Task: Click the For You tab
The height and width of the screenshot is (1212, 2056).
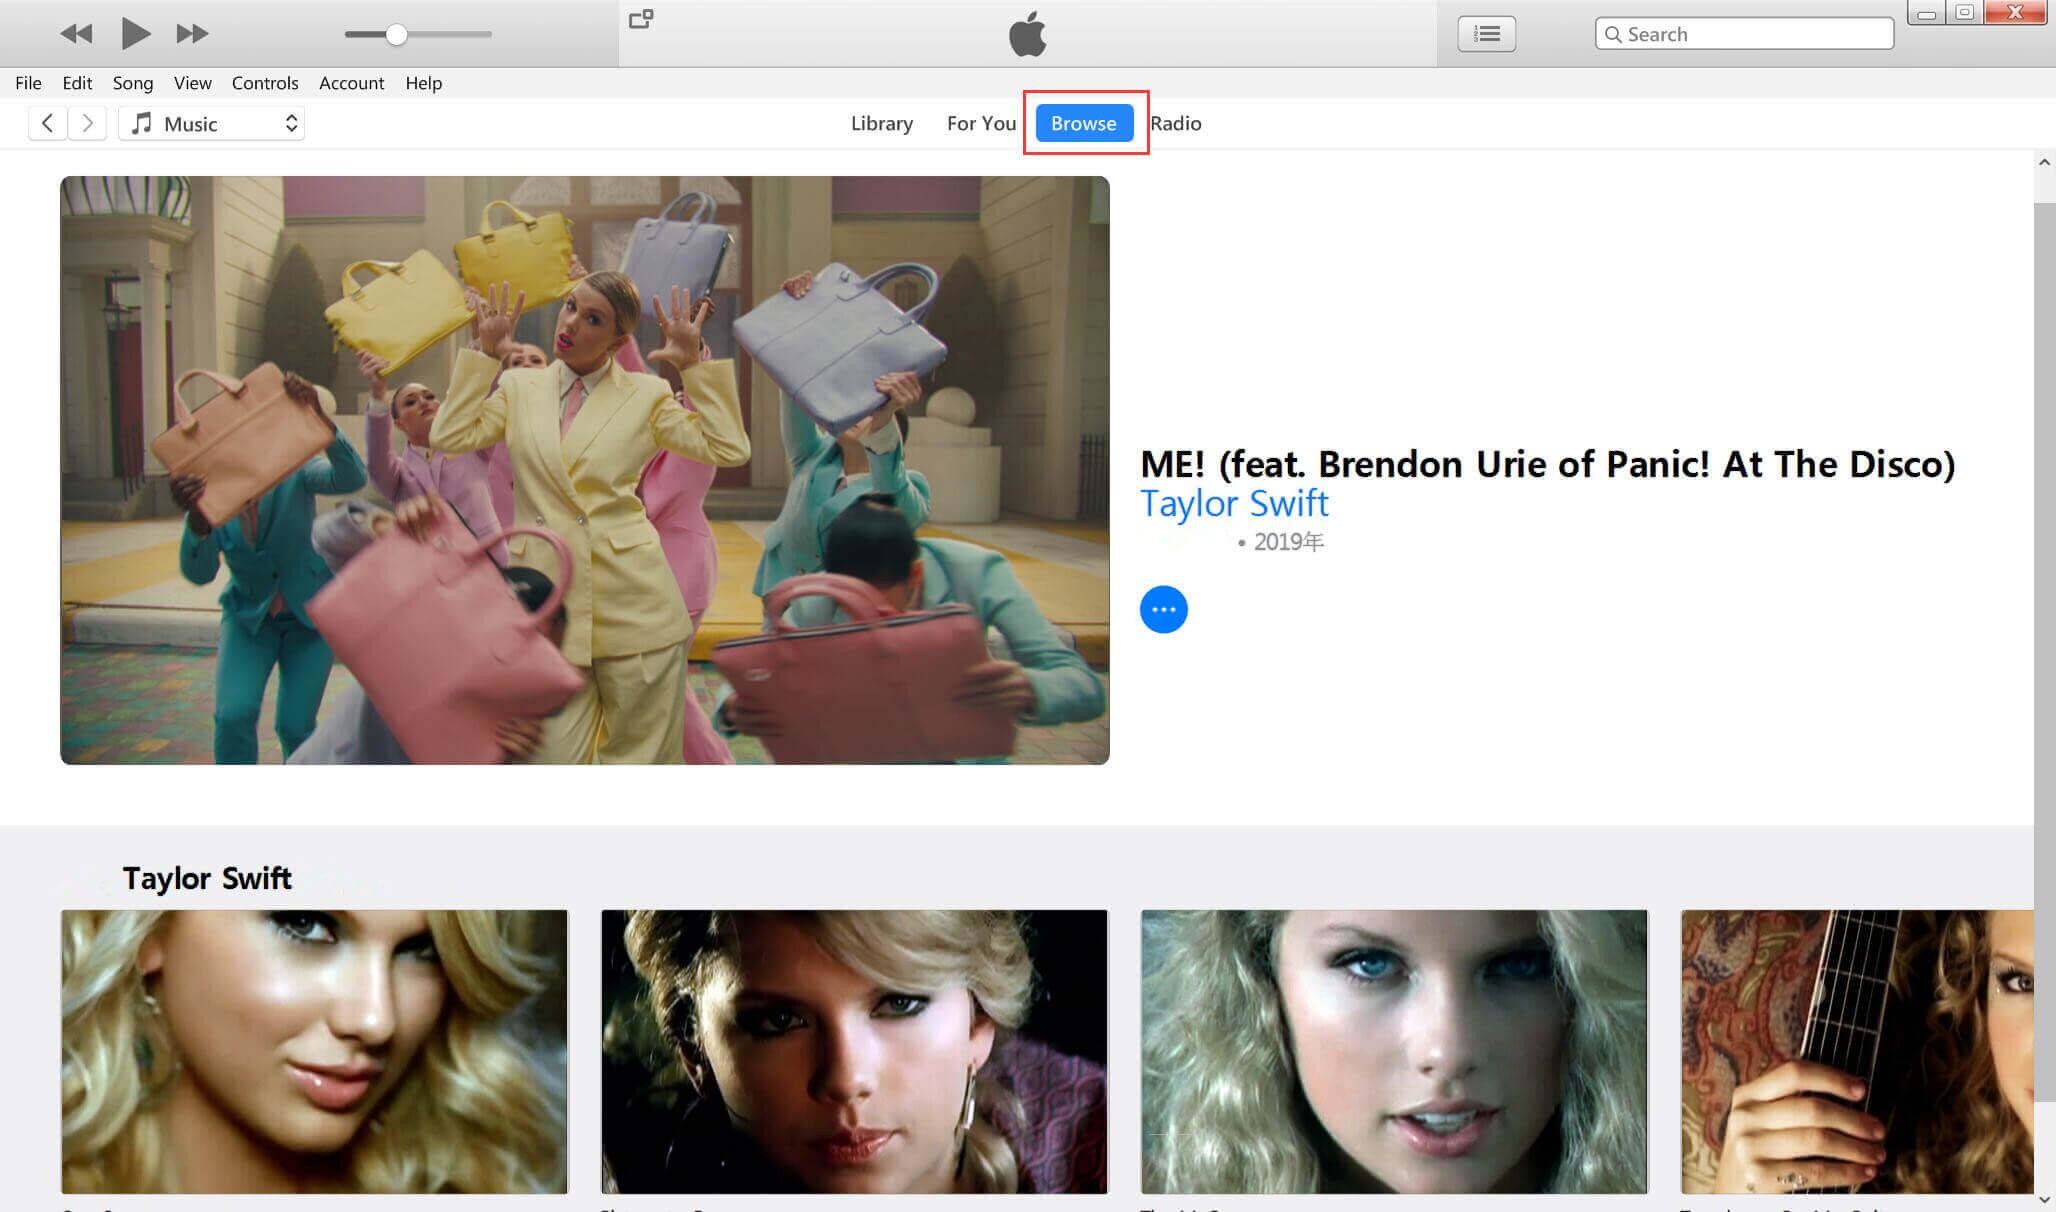Action: point(981,123)
